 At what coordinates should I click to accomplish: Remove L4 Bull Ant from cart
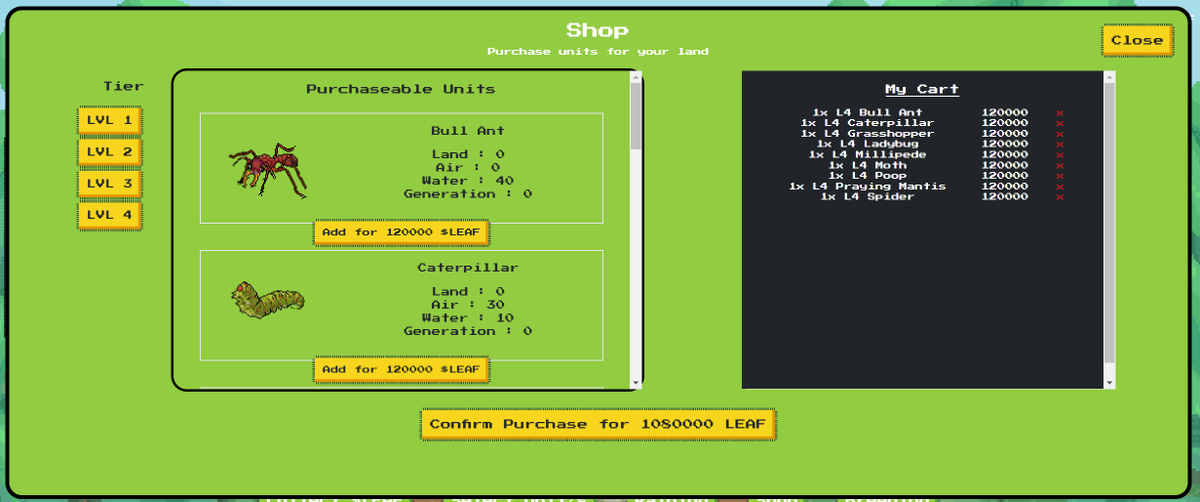point(1060,113)
